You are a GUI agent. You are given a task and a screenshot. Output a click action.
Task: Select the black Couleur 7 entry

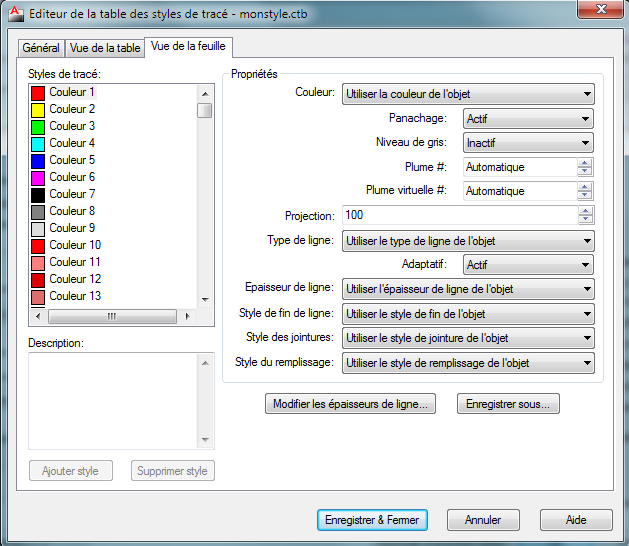pyautogui.click(x=72, y=194)
